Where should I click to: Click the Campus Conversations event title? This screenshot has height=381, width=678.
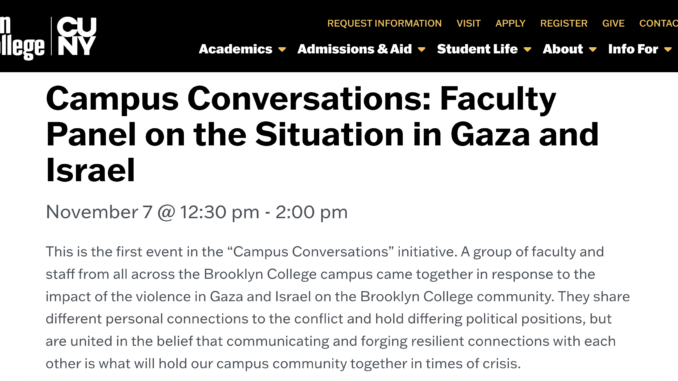pyautogui.click(x=322, y=134)
